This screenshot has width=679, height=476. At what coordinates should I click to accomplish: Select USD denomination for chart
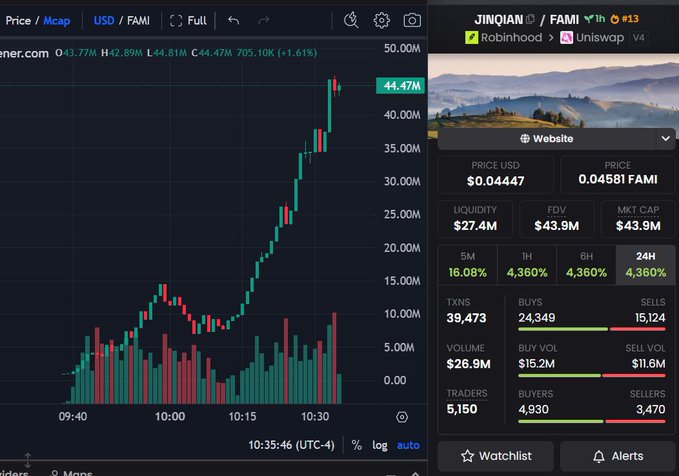[104, 20]
